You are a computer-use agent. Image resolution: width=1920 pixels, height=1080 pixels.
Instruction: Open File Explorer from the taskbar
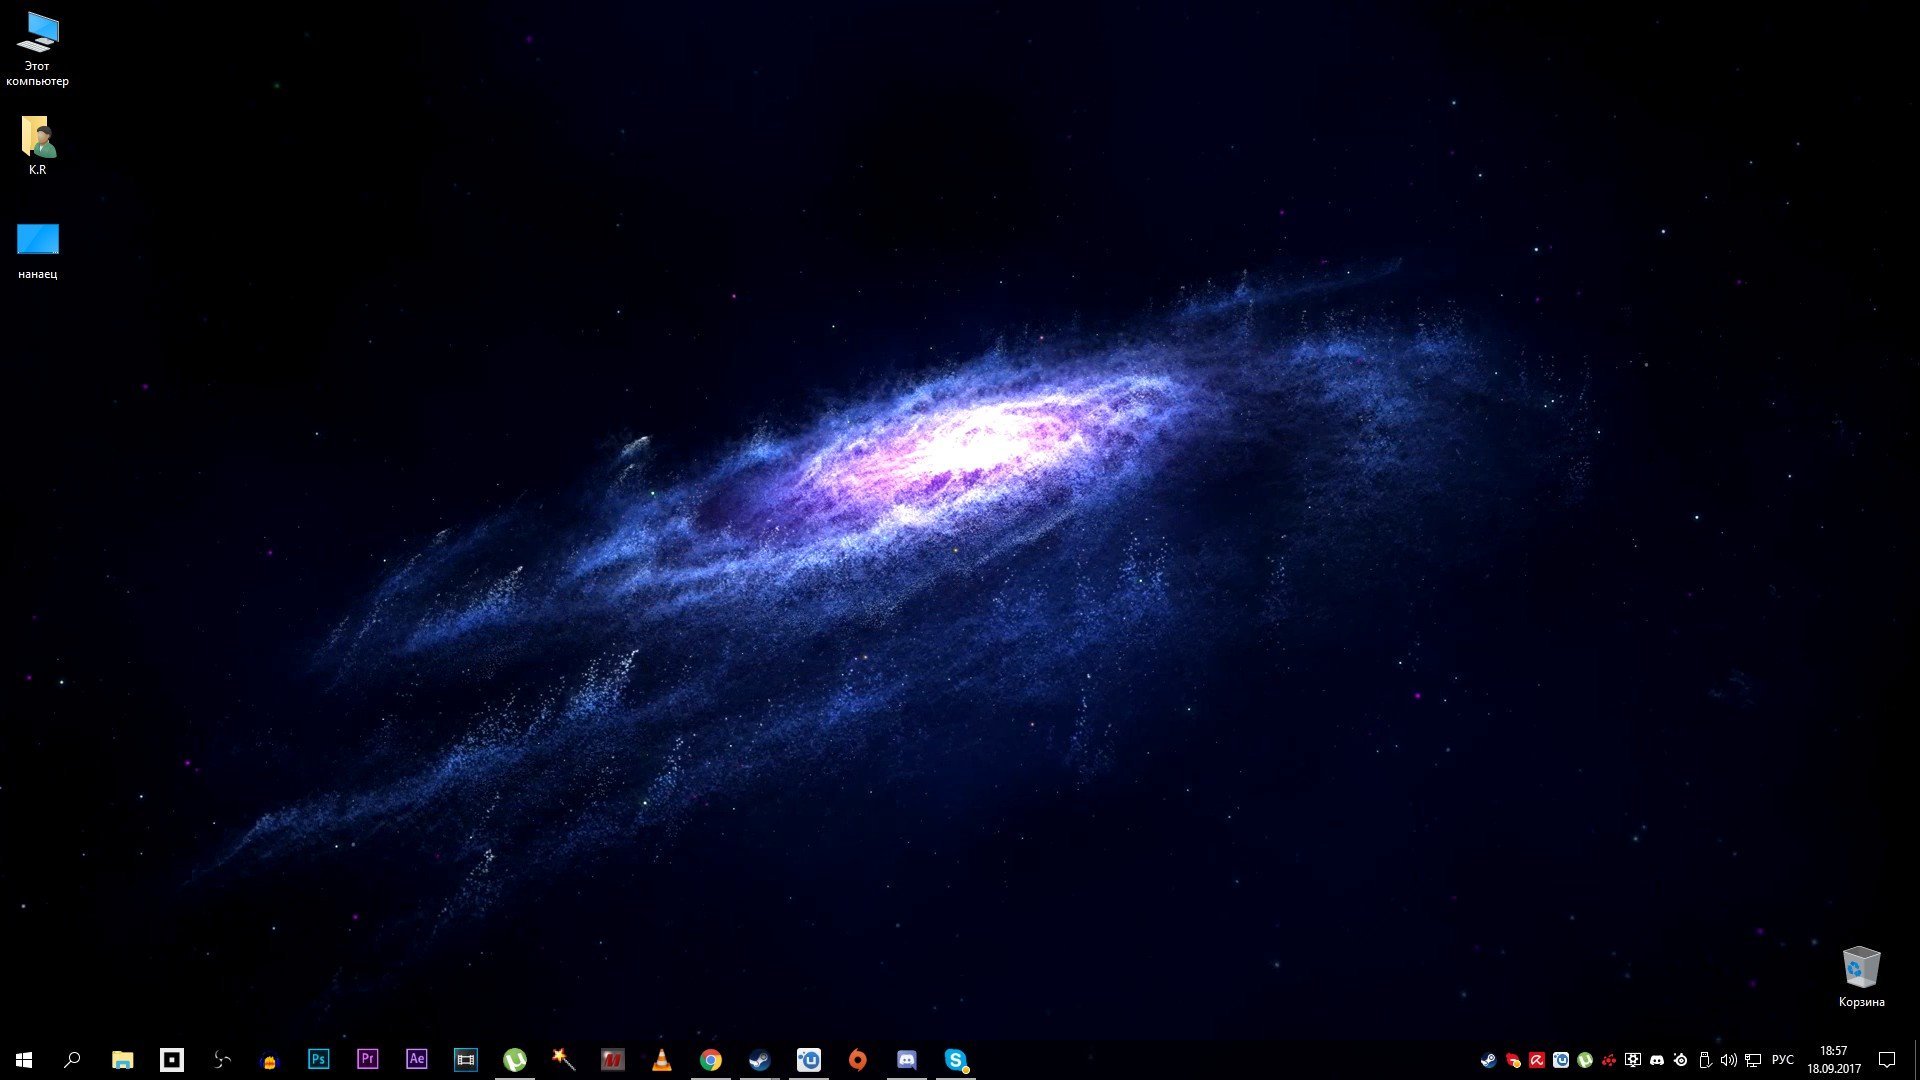[123, 1059]
